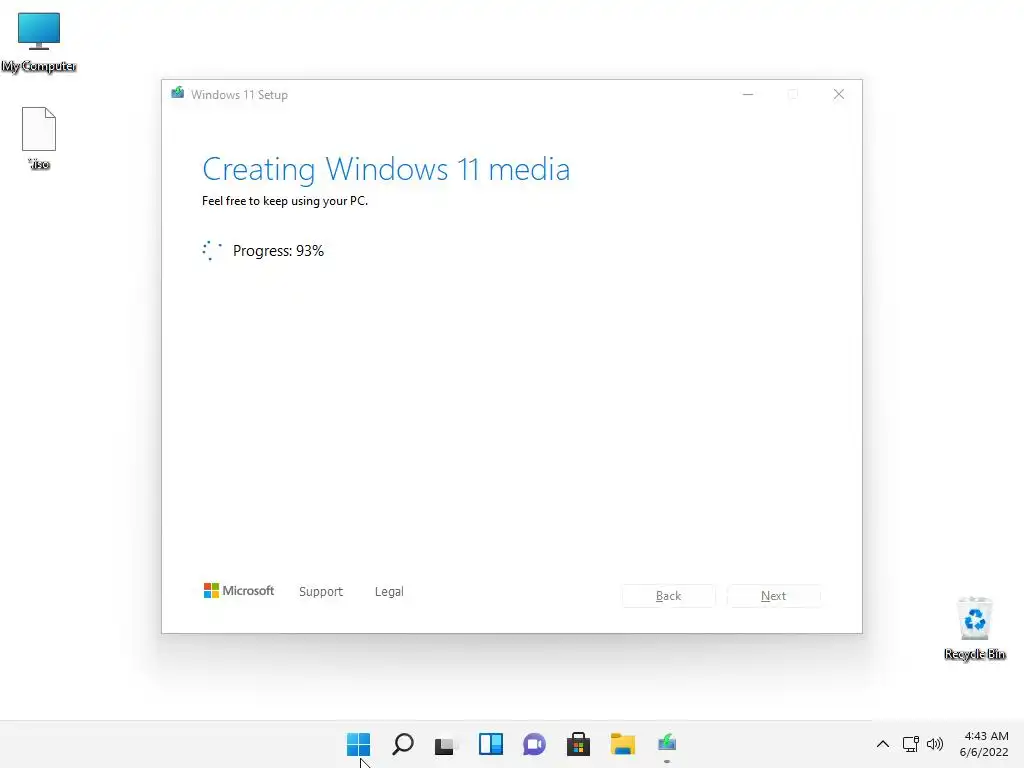Open My Computer desktop icon

(x=39, y=42)
